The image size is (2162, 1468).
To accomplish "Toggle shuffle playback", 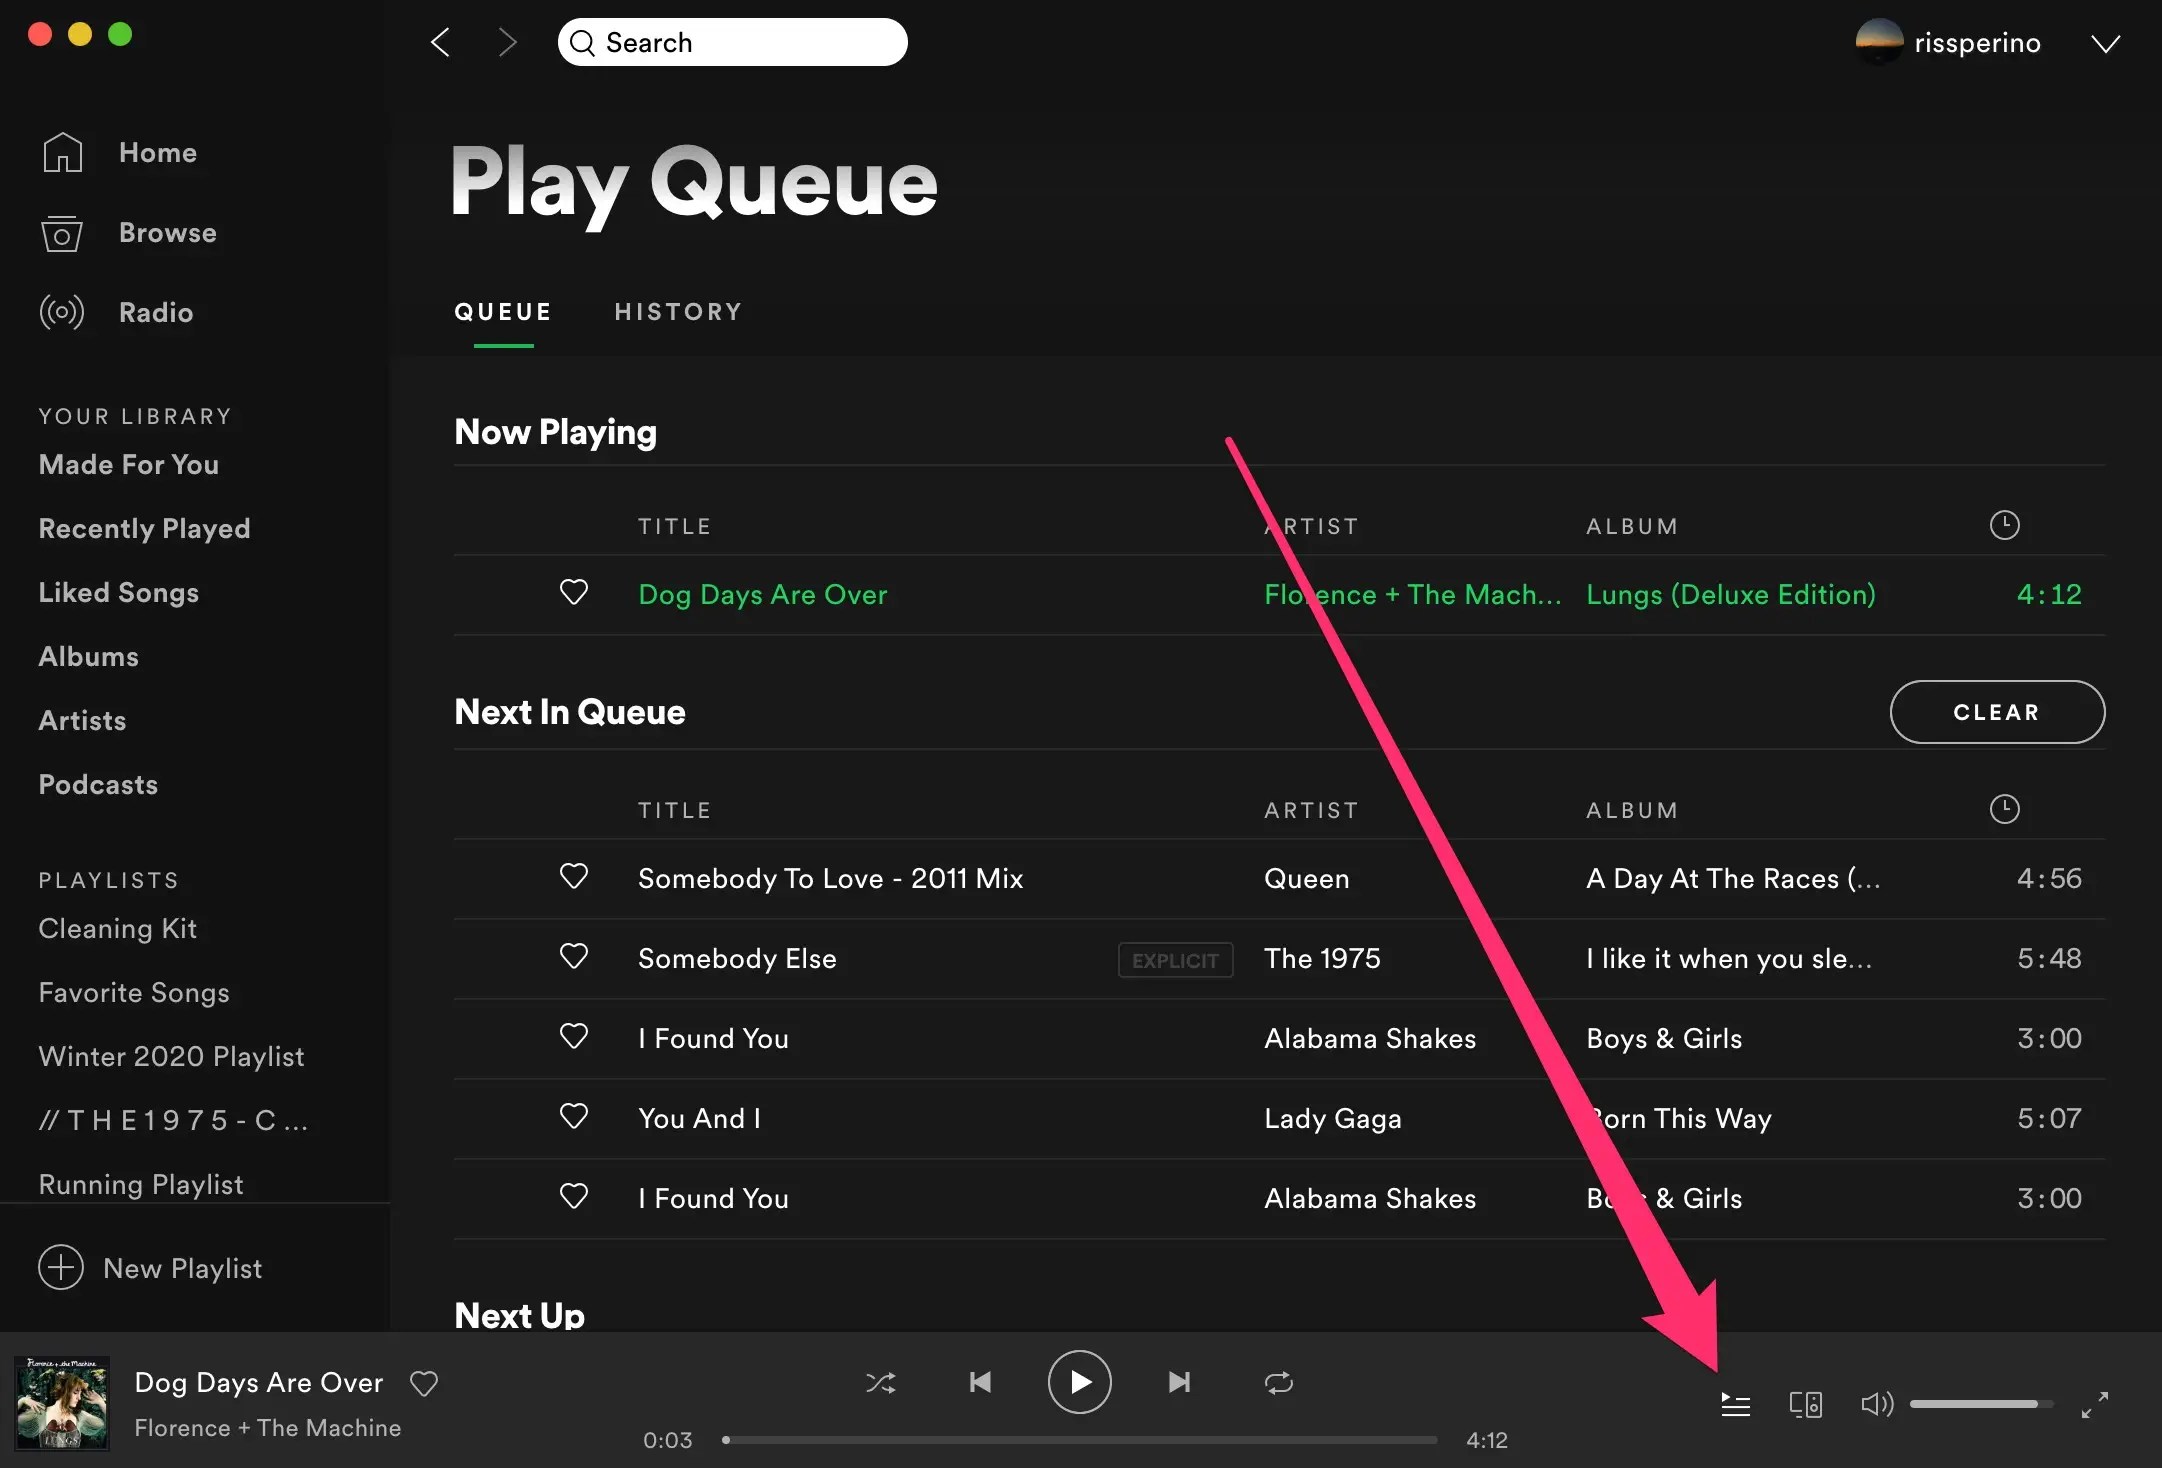I will click(880, 1382).
